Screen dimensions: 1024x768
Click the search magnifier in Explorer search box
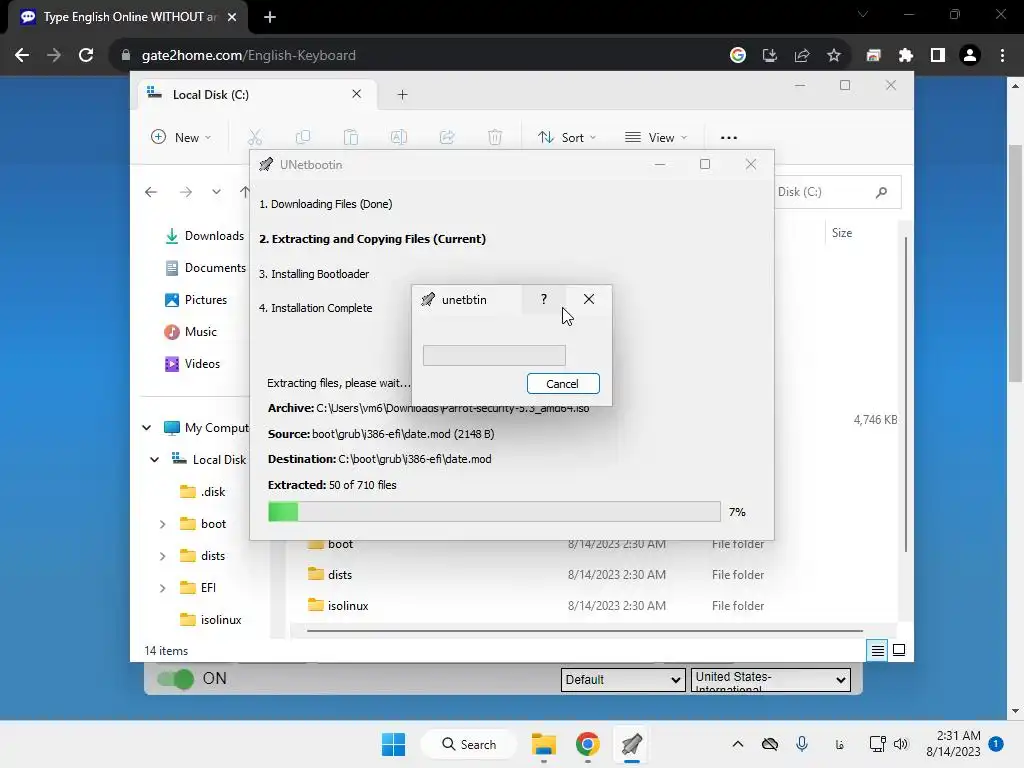pos(881,192)
